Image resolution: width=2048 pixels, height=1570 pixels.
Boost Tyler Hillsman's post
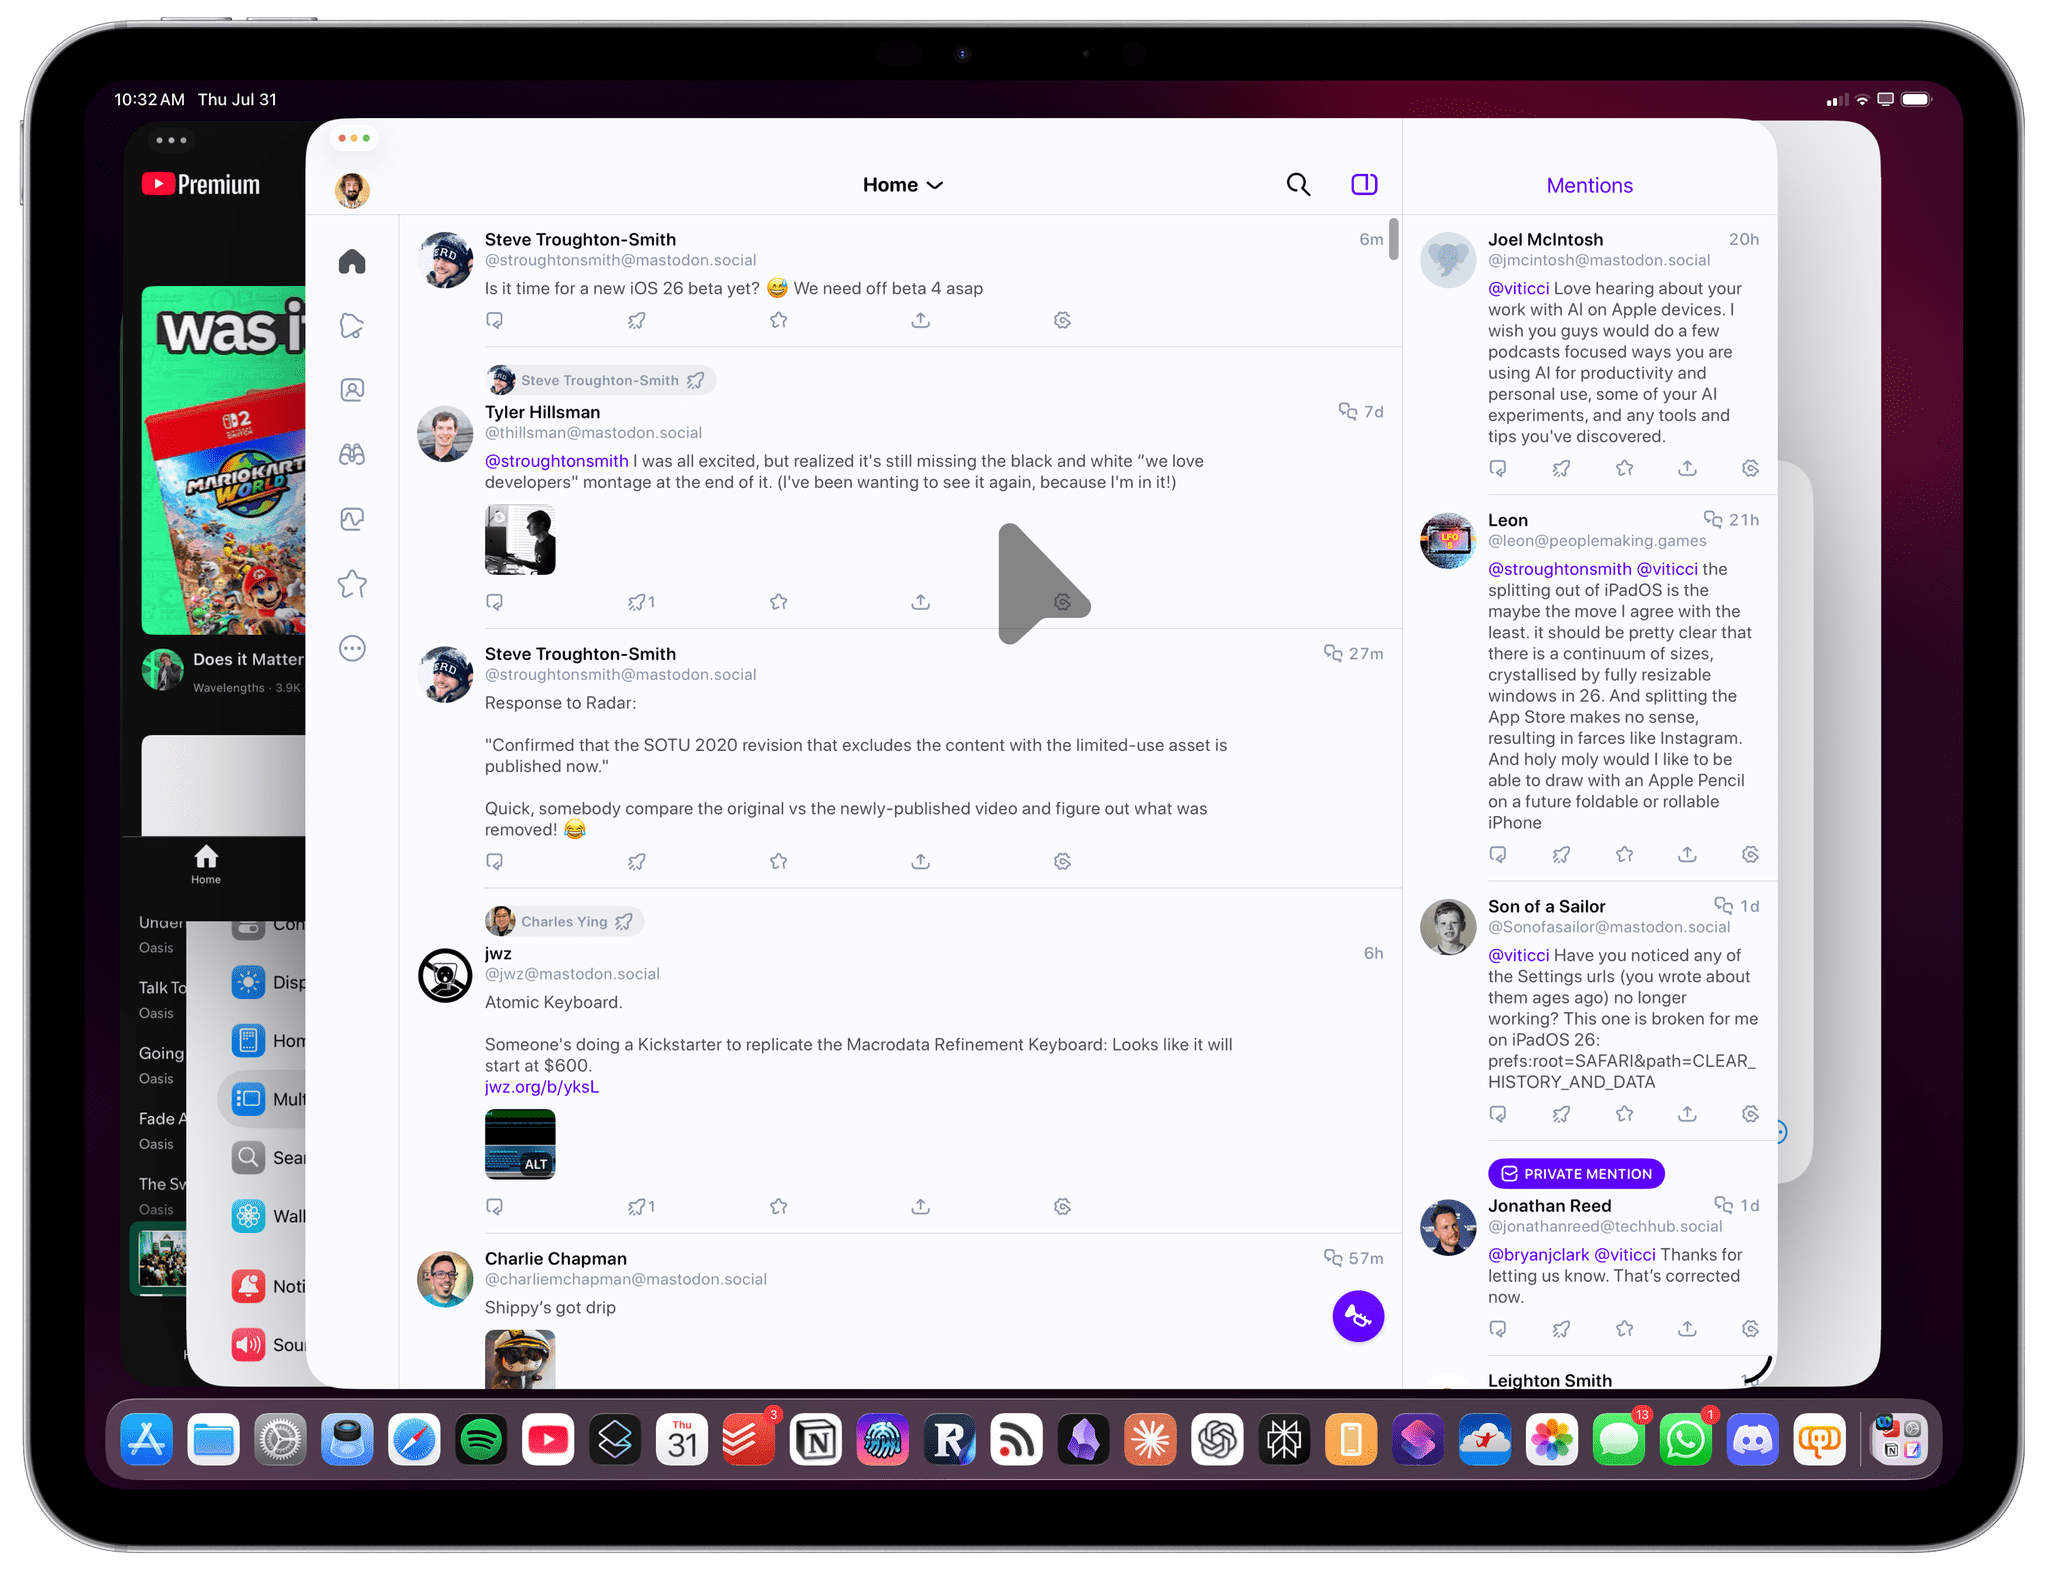(x=641, y=602)
